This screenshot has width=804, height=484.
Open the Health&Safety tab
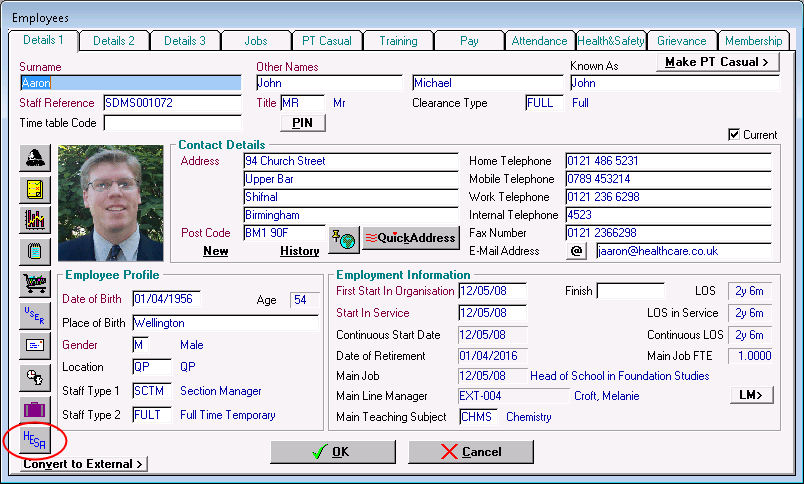(x=611, y=41)
